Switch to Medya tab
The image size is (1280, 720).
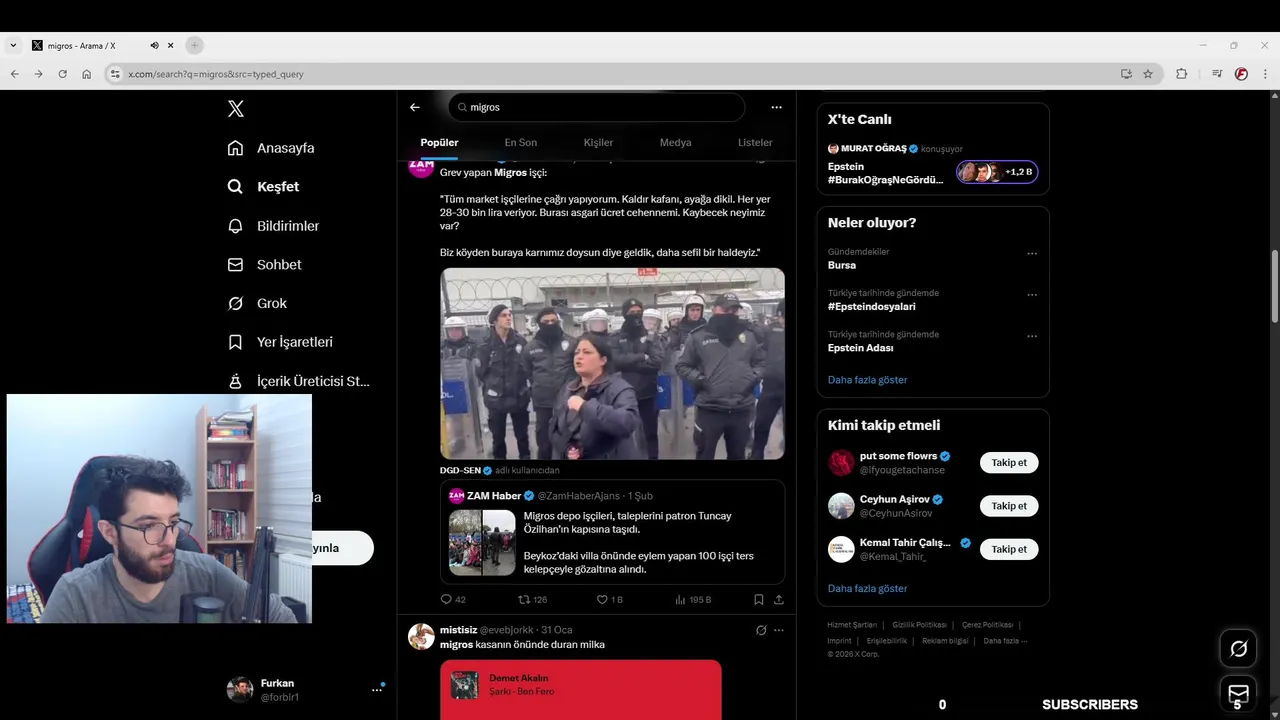pos(675,143)
